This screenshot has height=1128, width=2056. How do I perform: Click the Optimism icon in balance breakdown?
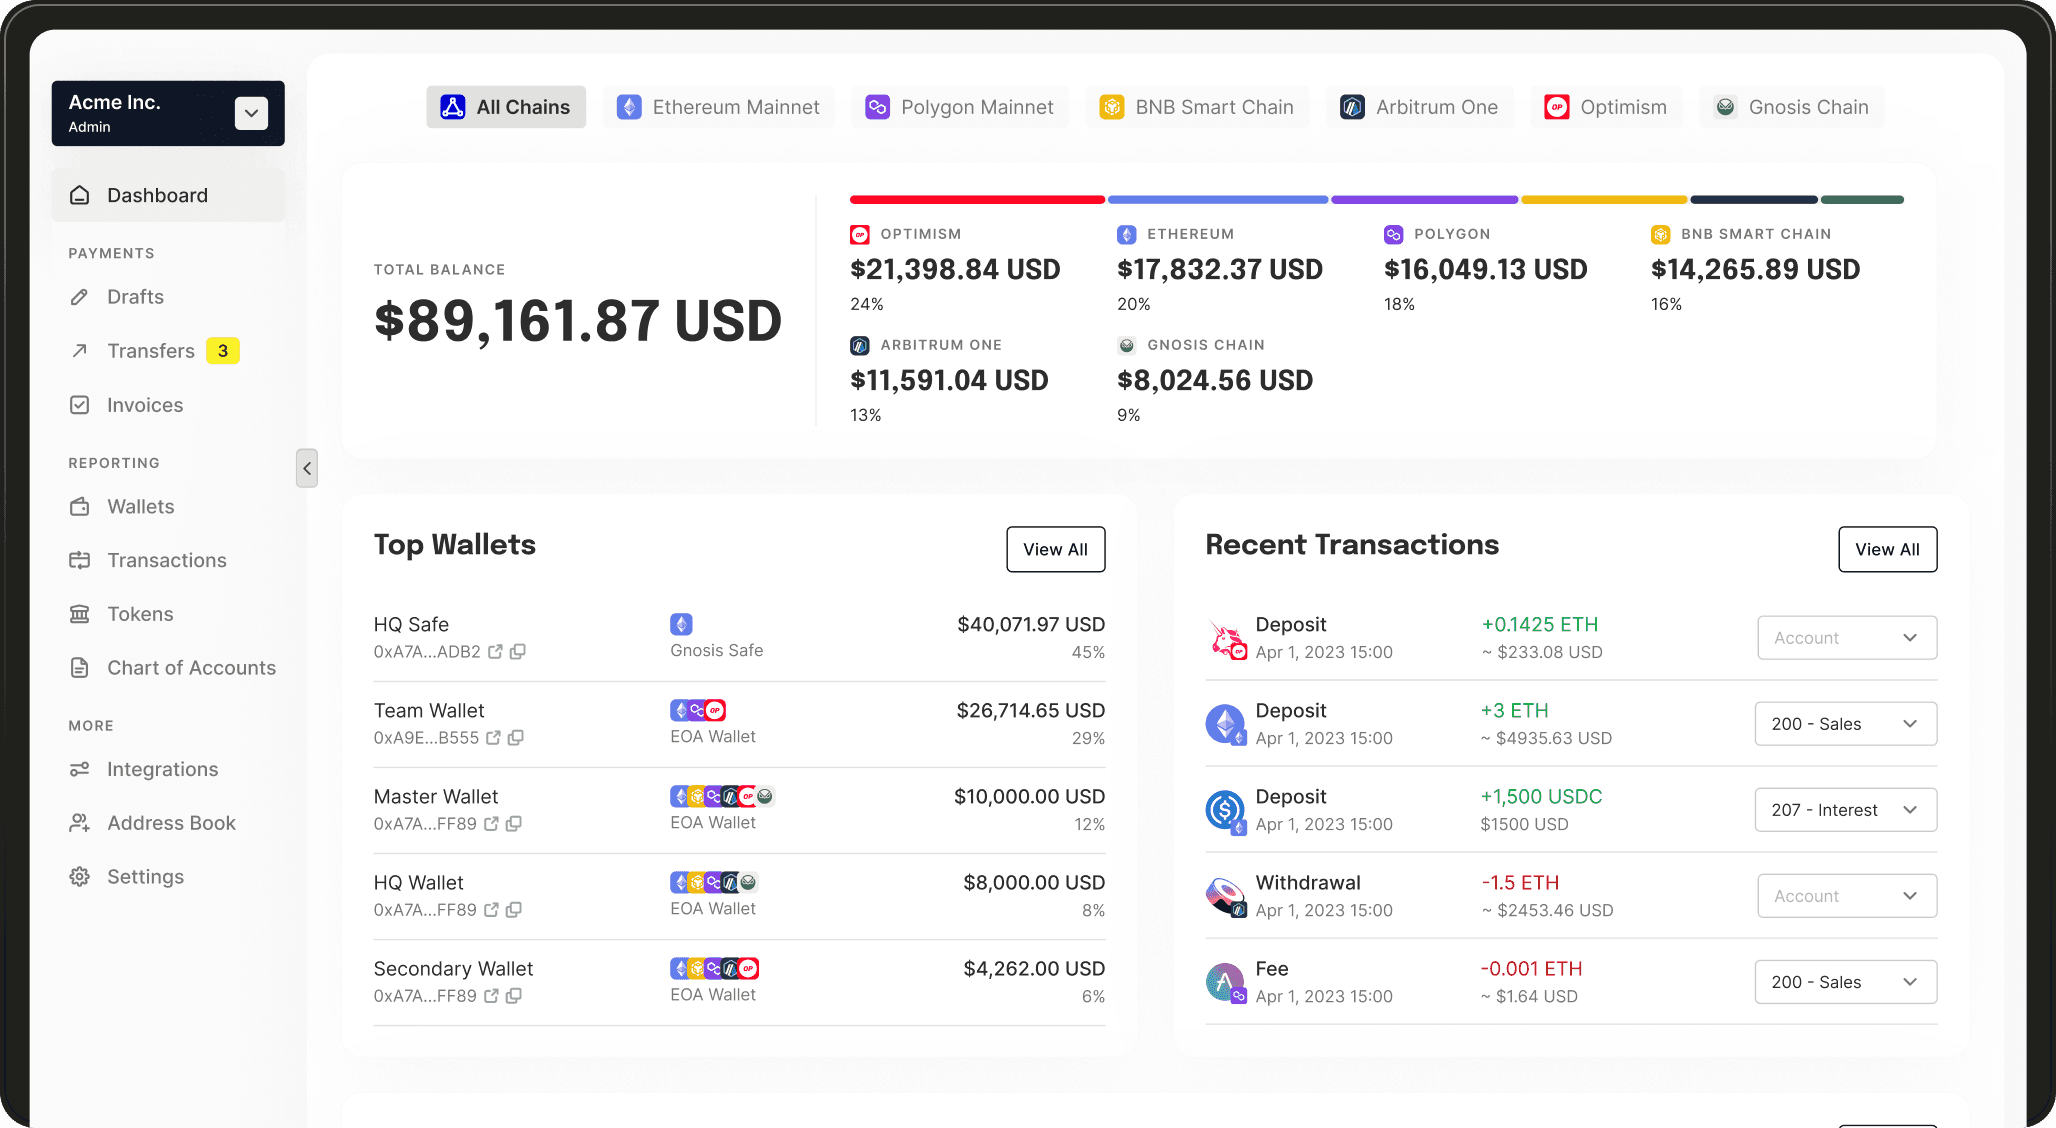[x=860, y=235]
